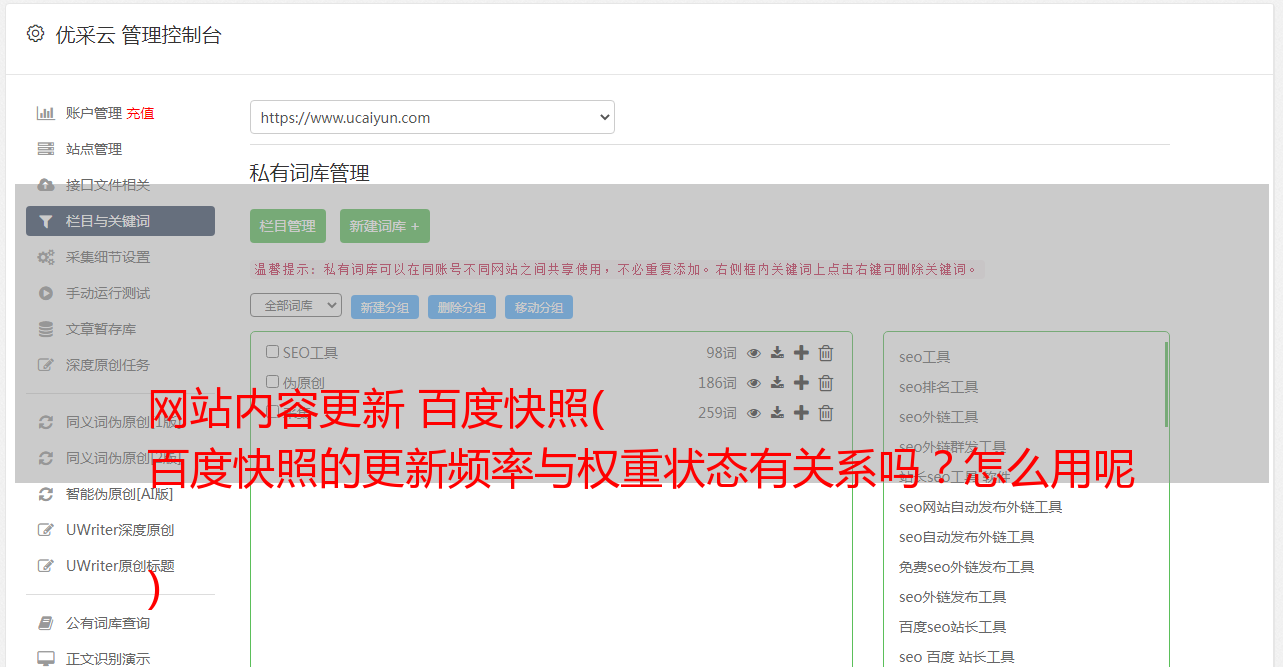
Task: Click the edit icon for UWriter深度原创
Action: [45, 530]
